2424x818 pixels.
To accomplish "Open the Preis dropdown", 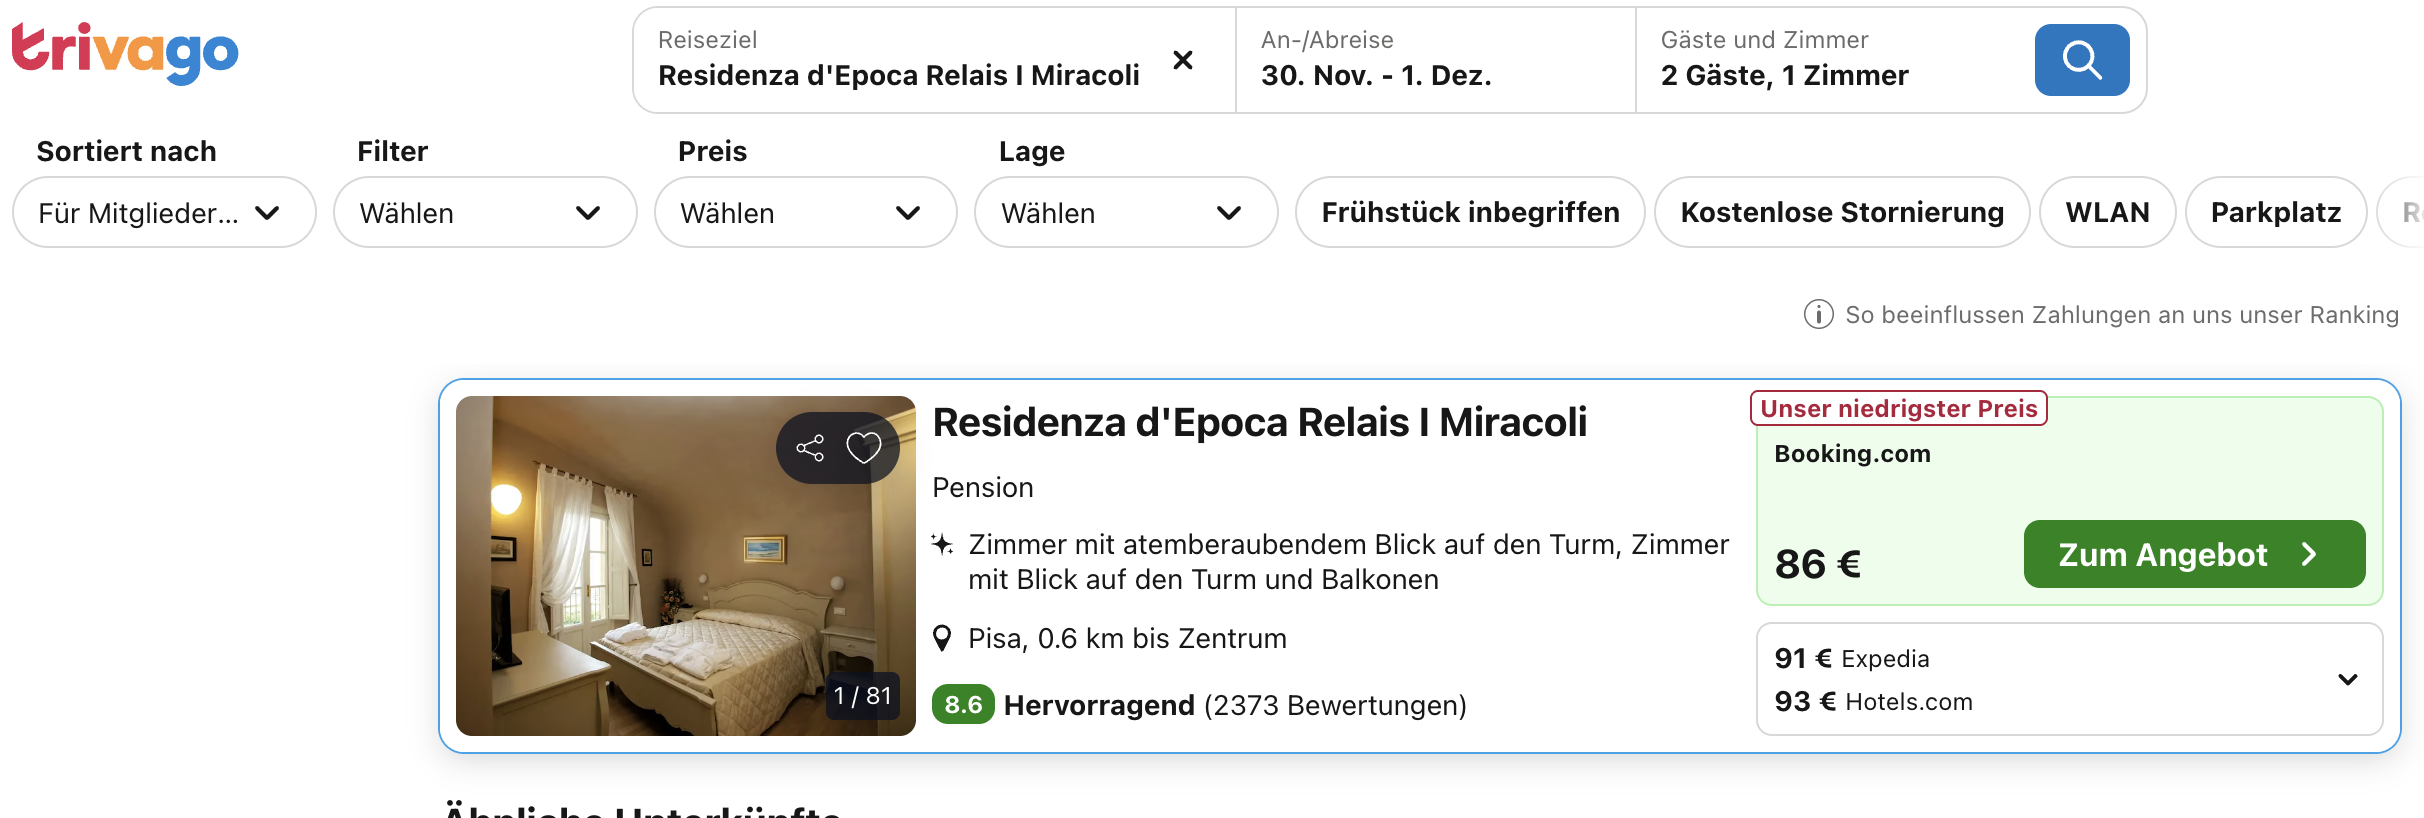I will coord(805,212).
